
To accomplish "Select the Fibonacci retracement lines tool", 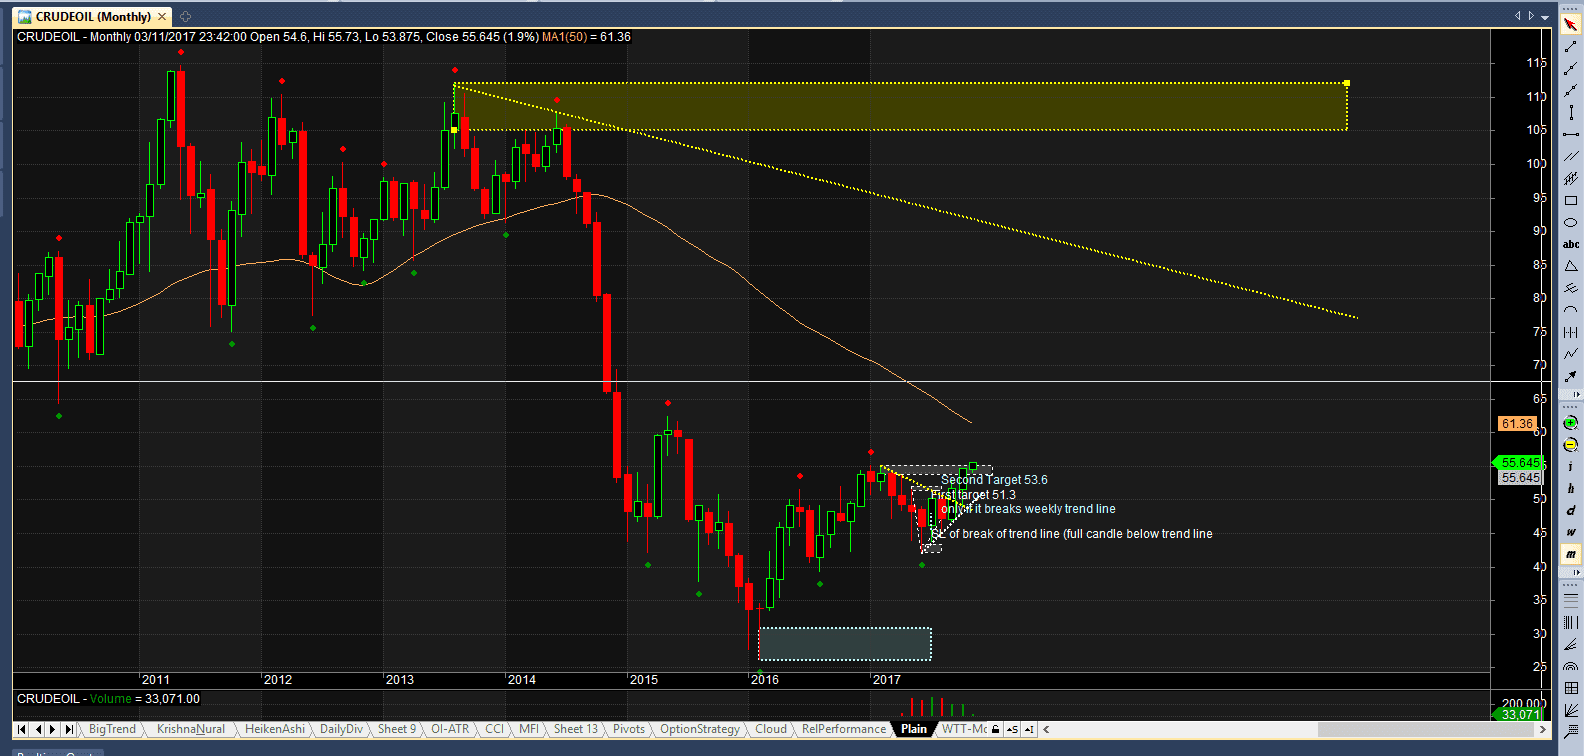I will [1570, 600].
